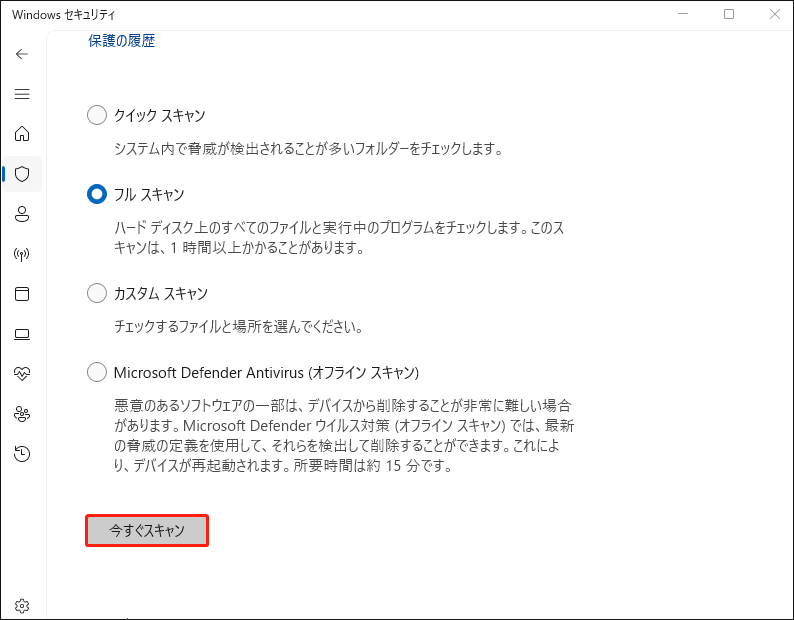Open the hamburger navigation menu
This screenshot has width=794, height=620.
[x=22, y=94]
